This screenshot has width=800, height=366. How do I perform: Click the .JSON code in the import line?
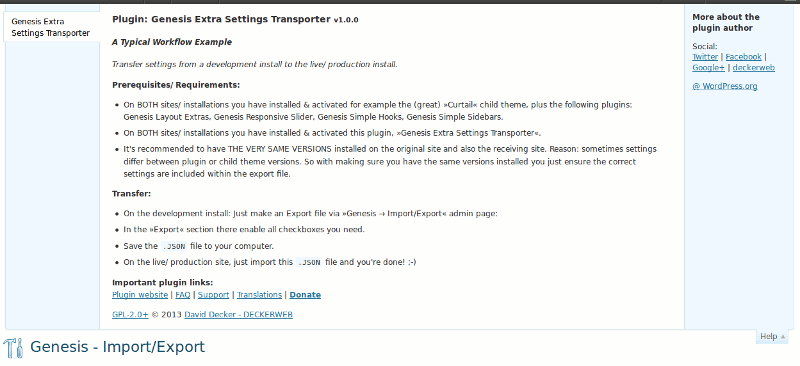click(309, 262)
